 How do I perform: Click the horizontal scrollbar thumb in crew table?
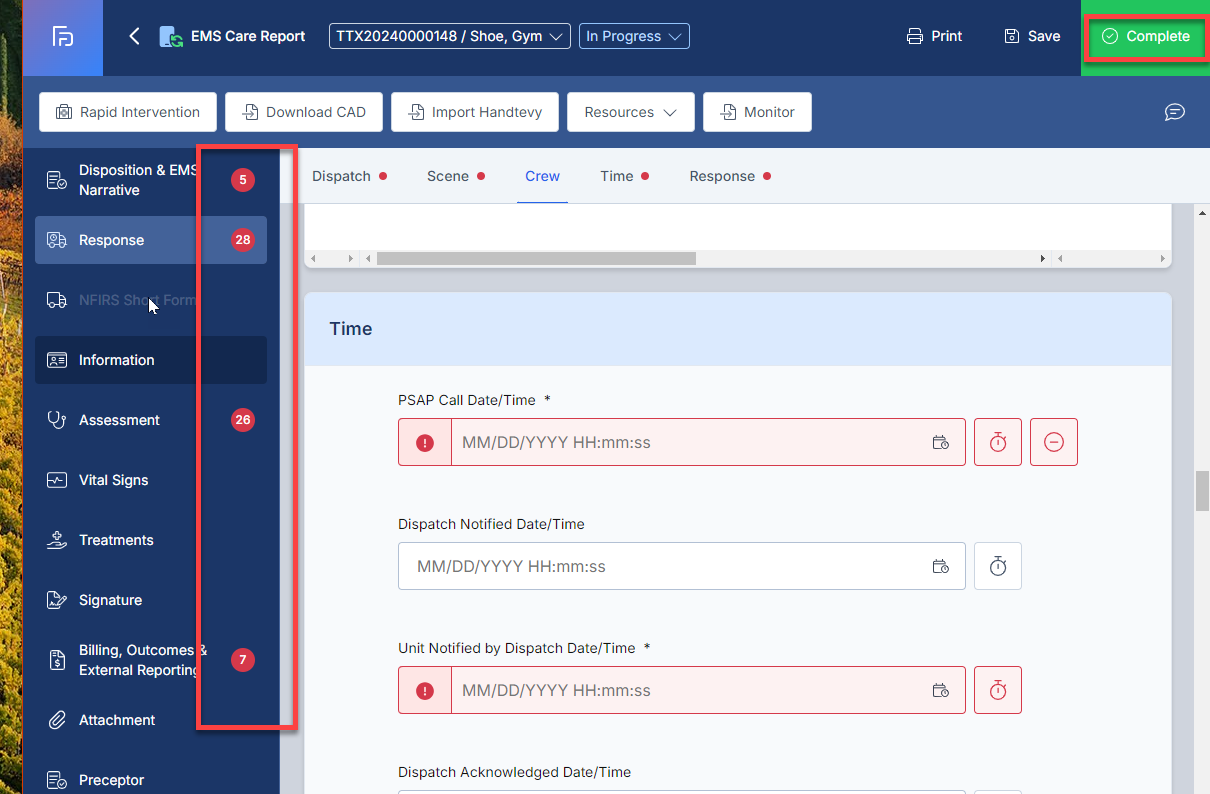(536, 258)
